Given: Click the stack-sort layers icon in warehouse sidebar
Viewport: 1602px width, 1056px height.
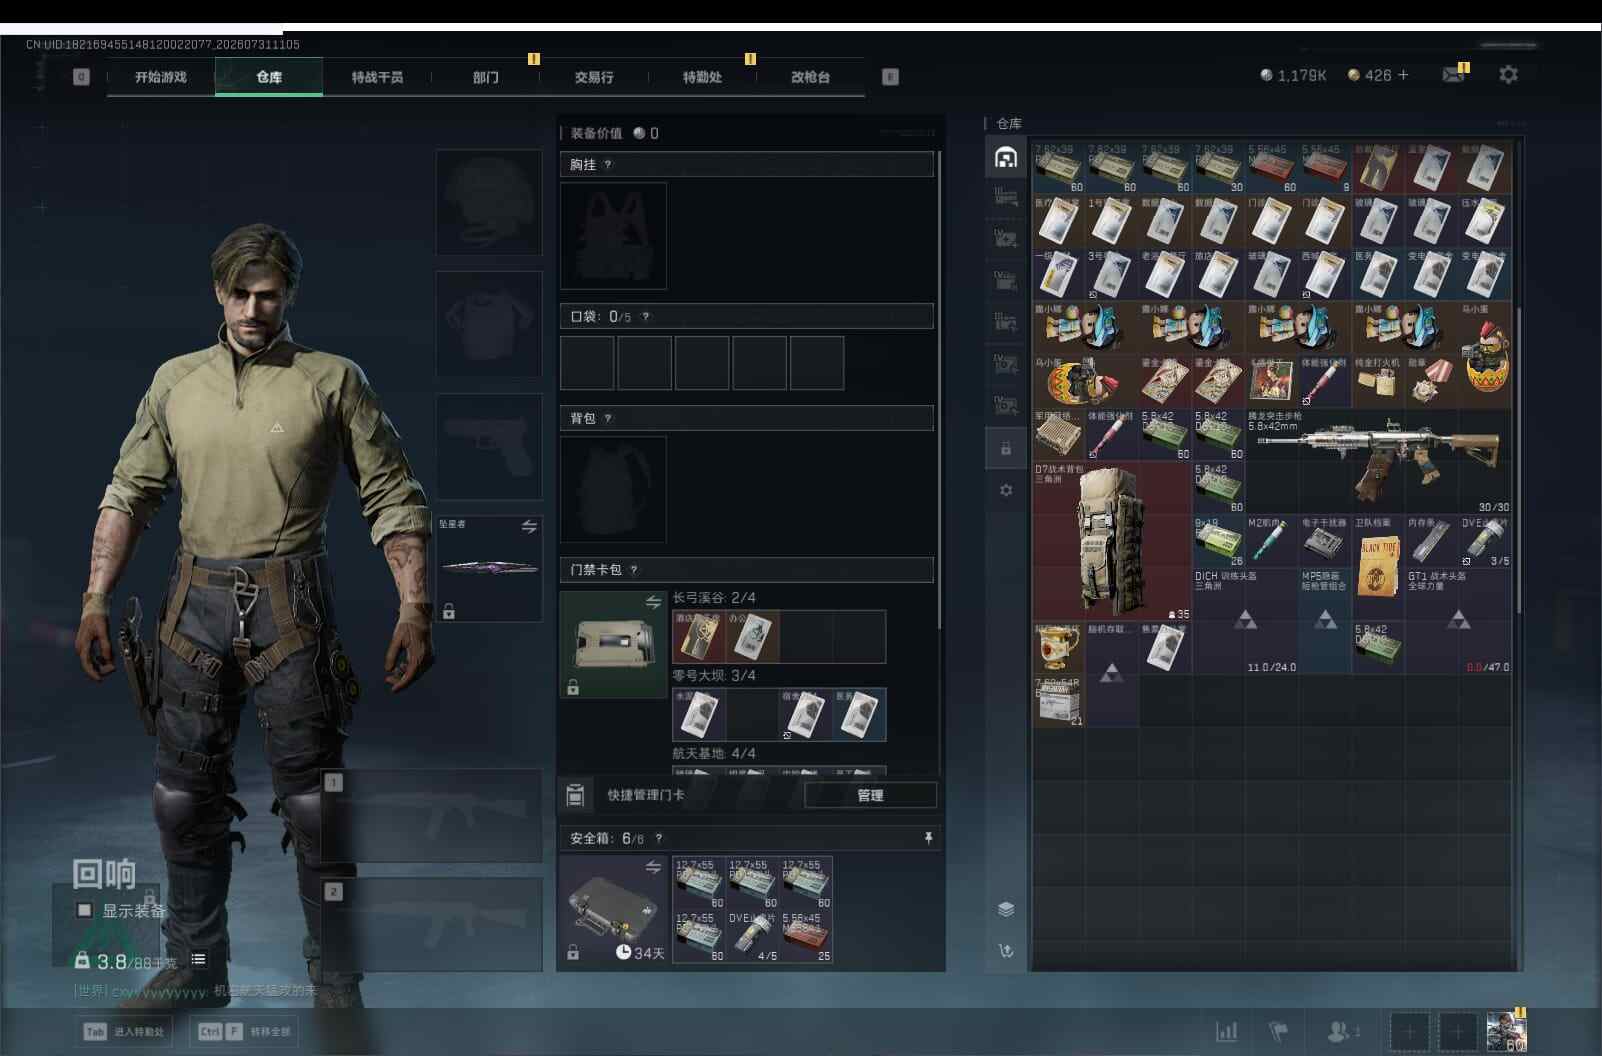Looking at the screenshot, I should click(1006, 909).
